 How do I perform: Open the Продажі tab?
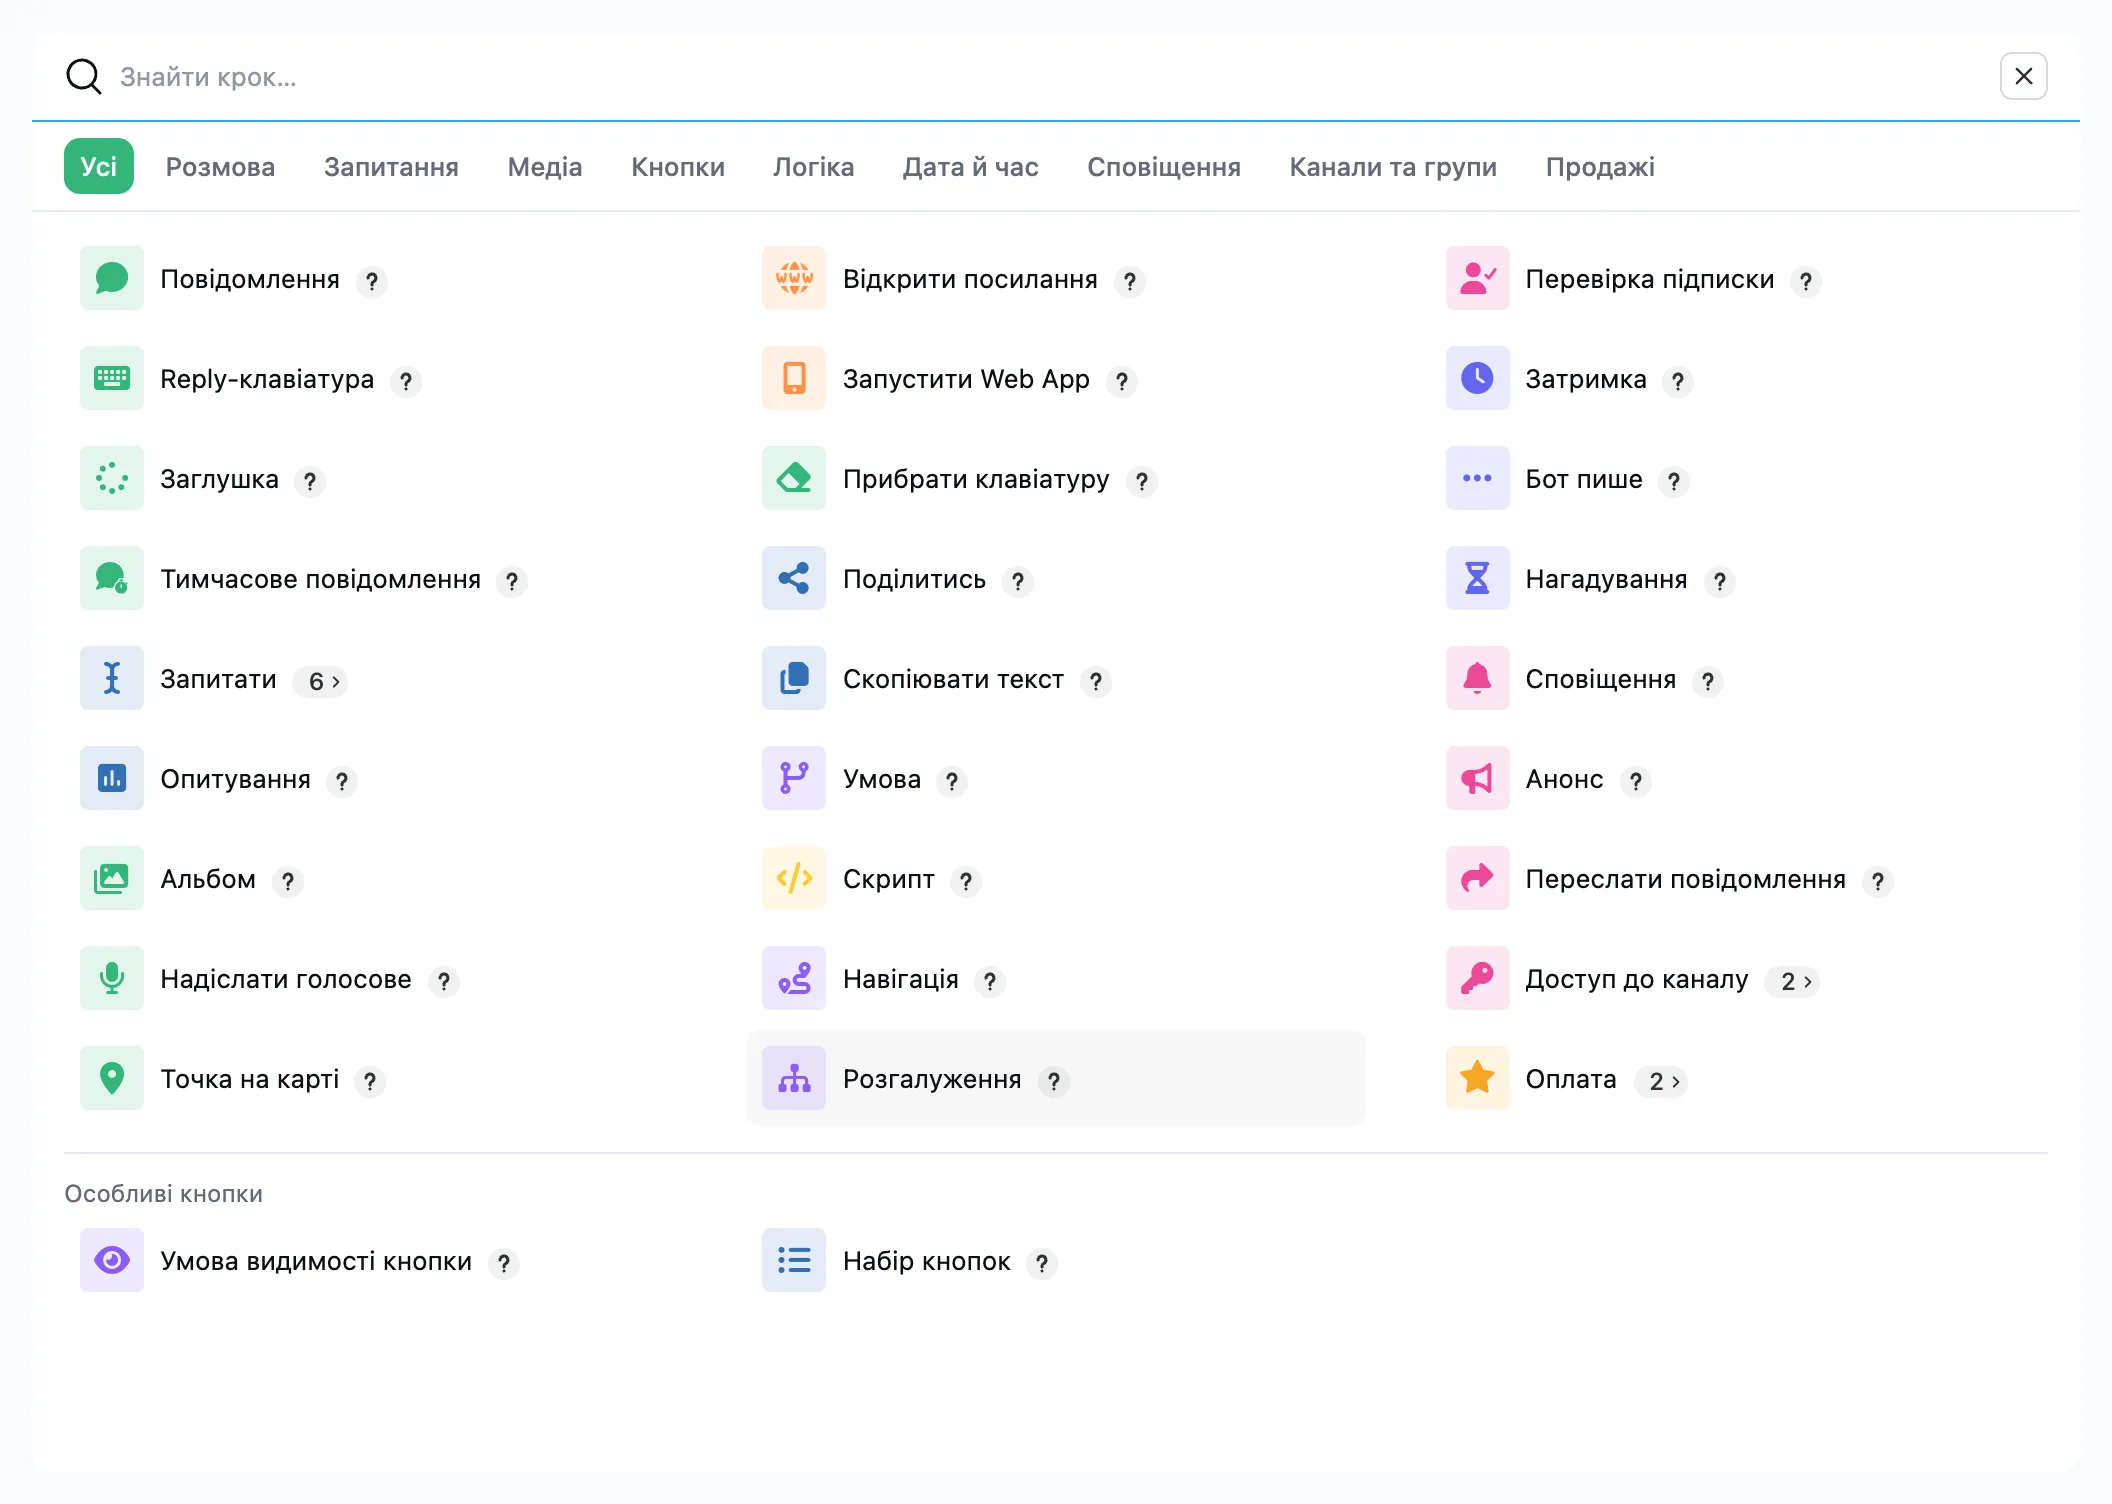tap(1600, 167)
